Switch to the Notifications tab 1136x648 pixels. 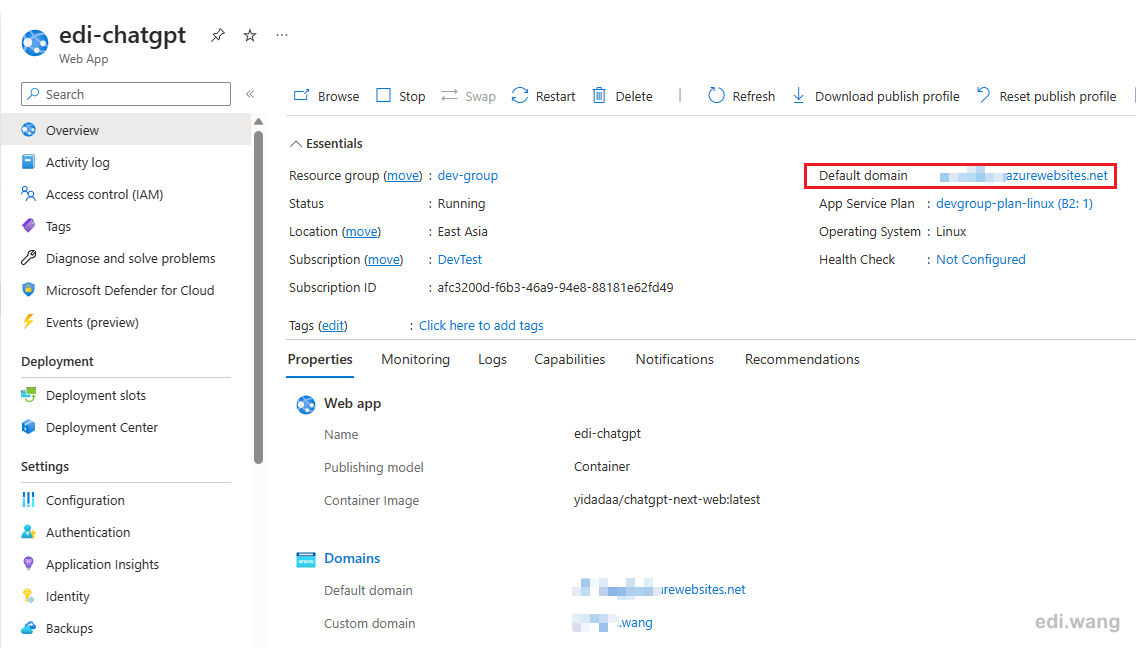[674, 360]
